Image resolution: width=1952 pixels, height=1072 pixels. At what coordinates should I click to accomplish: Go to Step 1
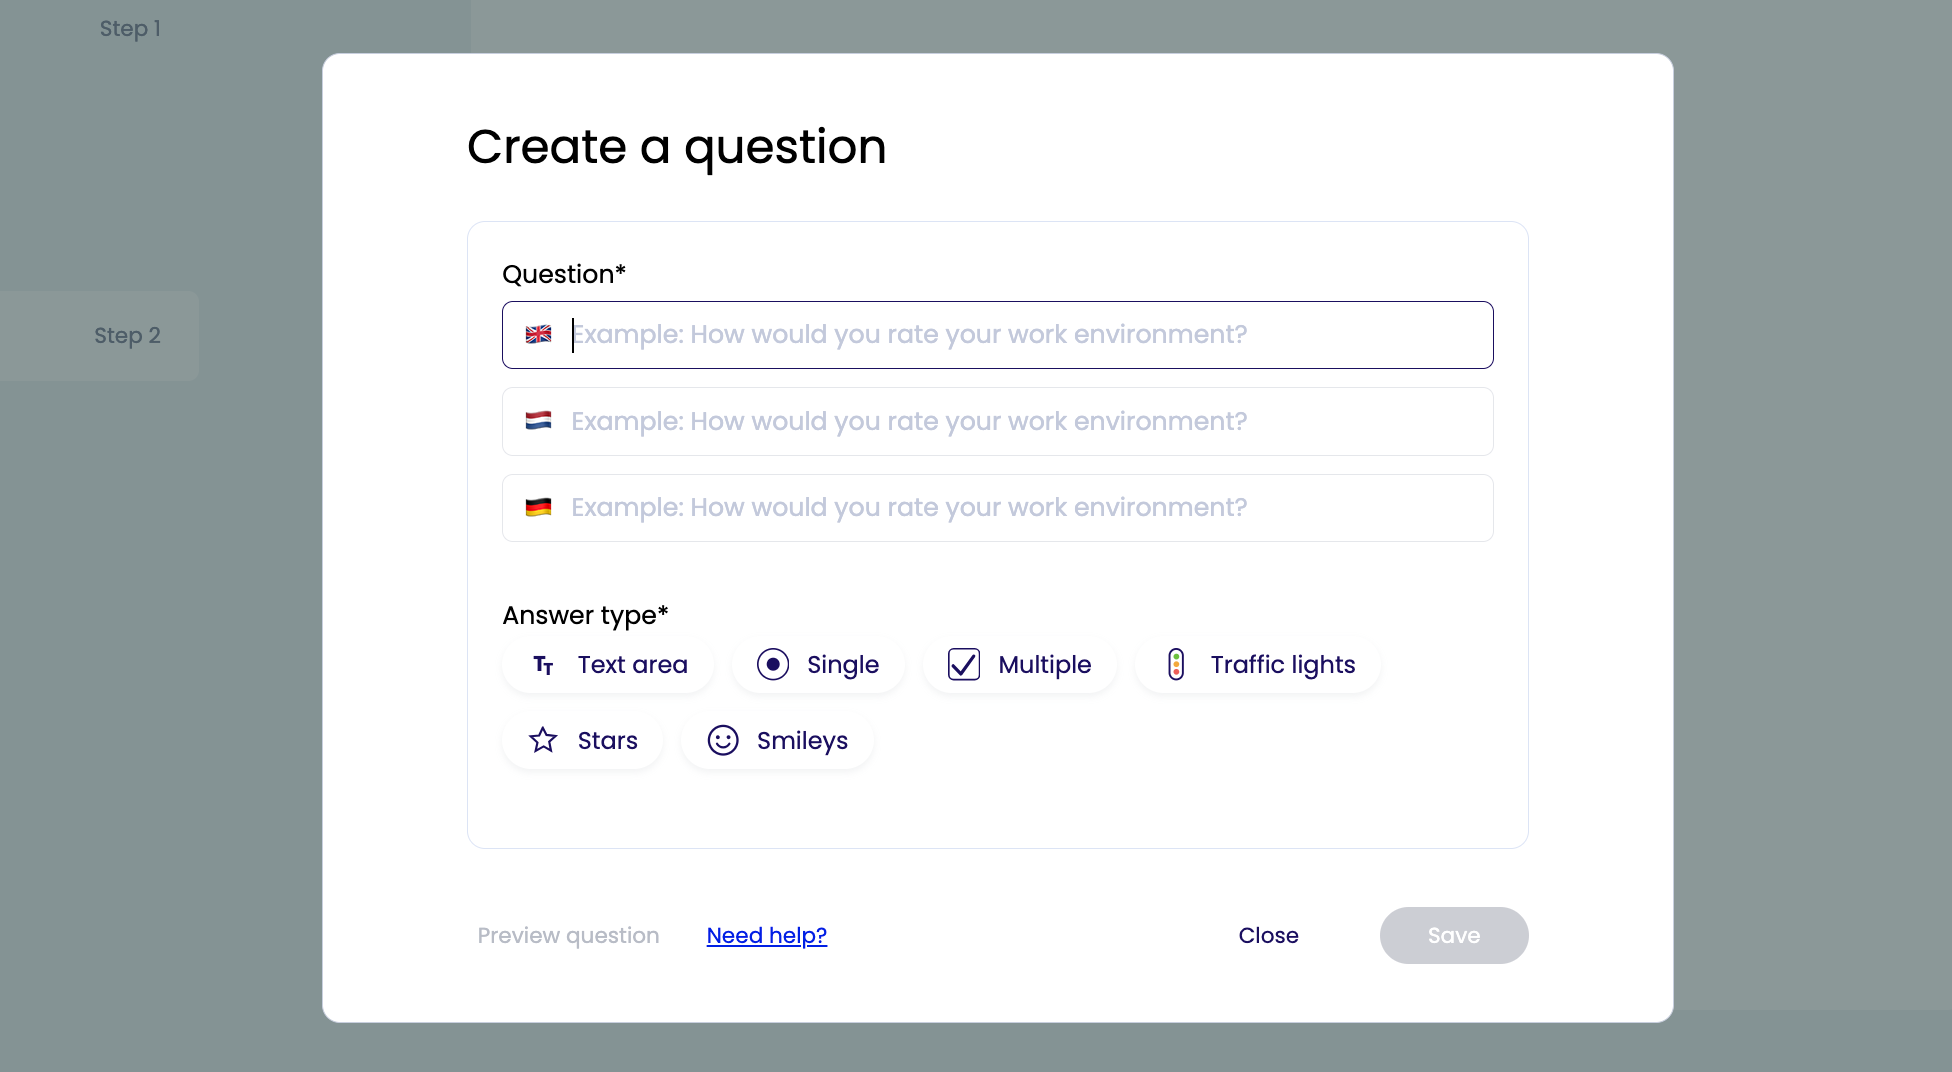130,29
